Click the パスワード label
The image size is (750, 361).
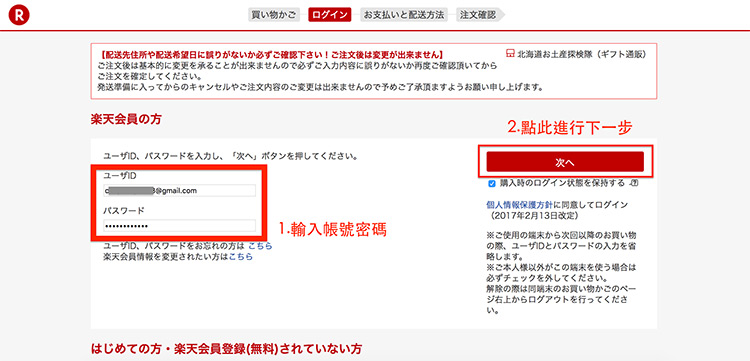click(124, 210)
